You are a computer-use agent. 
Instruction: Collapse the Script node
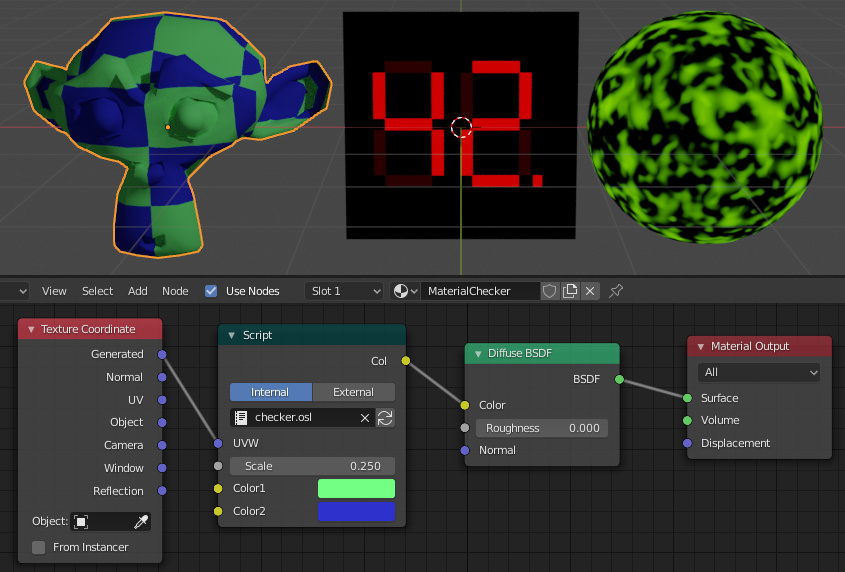232,335
